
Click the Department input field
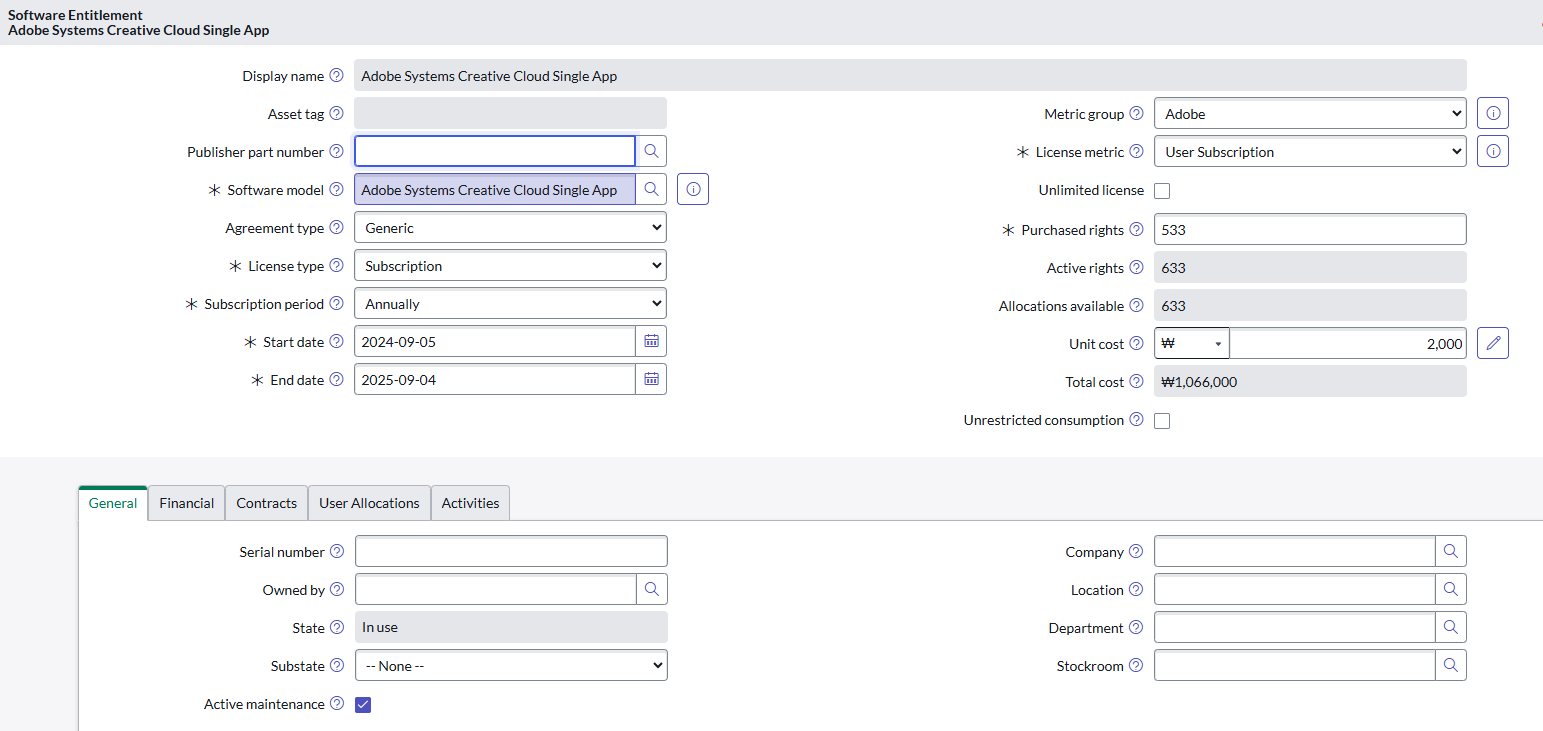(x=1295, y=627)
